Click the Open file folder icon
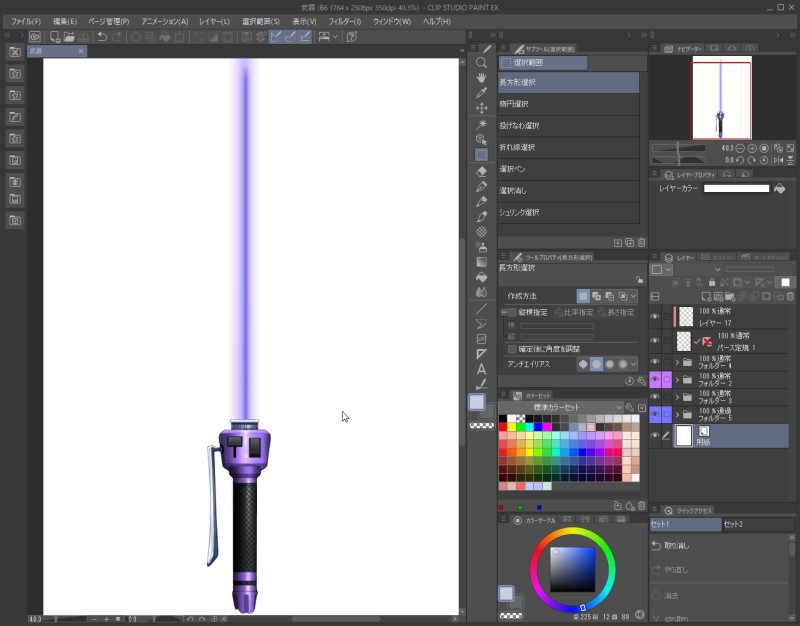This screenshot has width=800, height=626. pyautogui.click(x=69, y=37)
